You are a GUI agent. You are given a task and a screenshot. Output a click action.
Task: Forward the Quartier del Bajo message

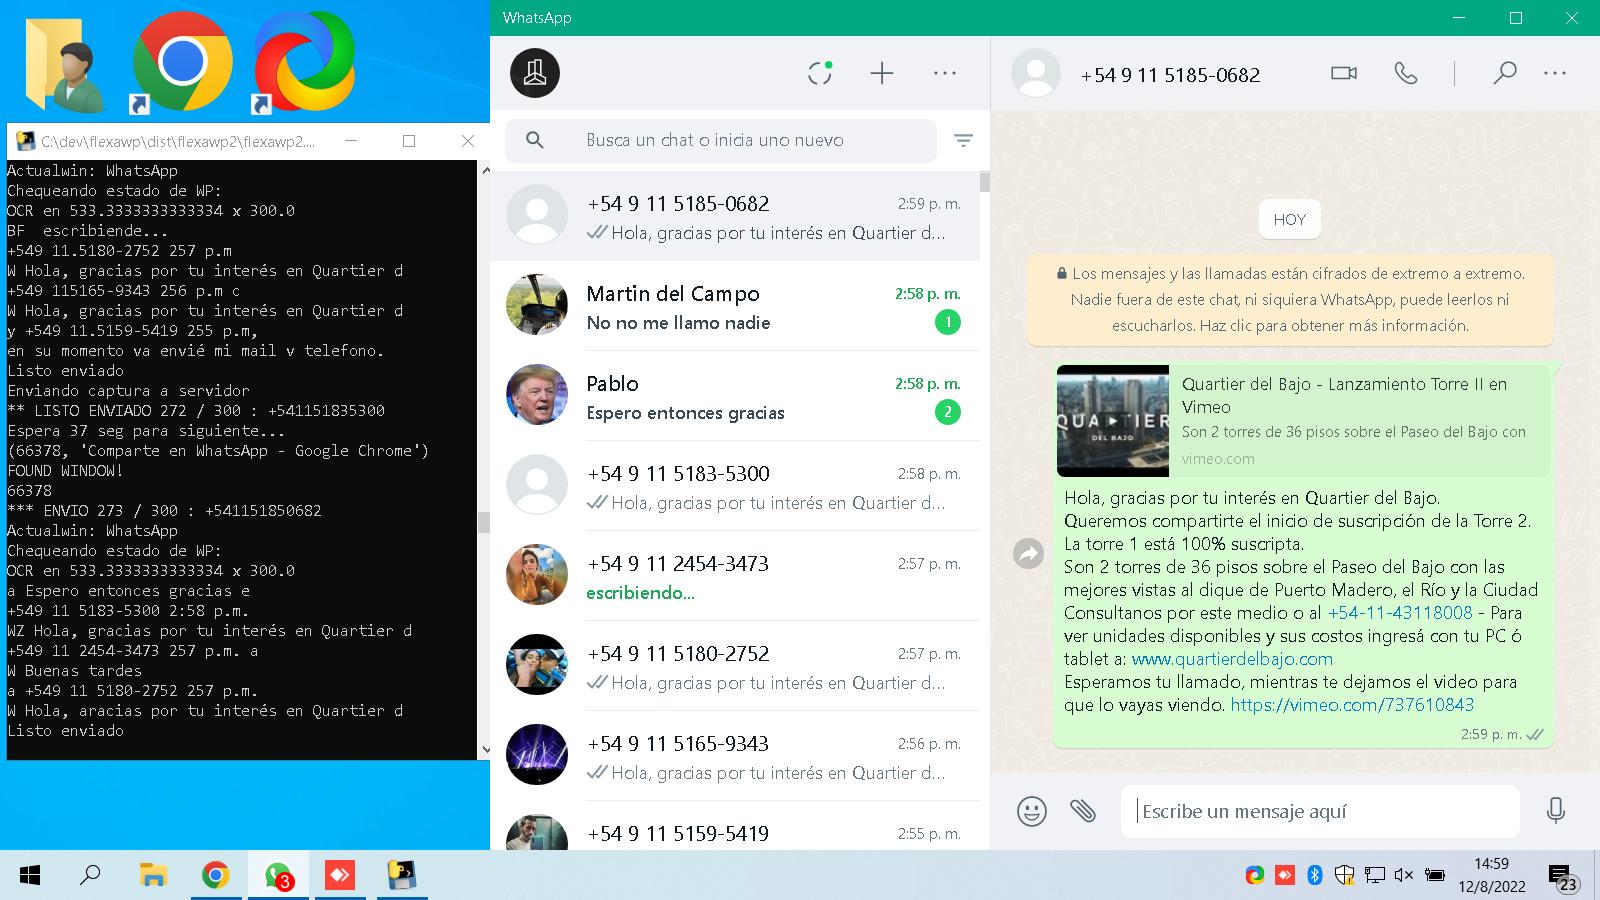(x=1028, y=553)
